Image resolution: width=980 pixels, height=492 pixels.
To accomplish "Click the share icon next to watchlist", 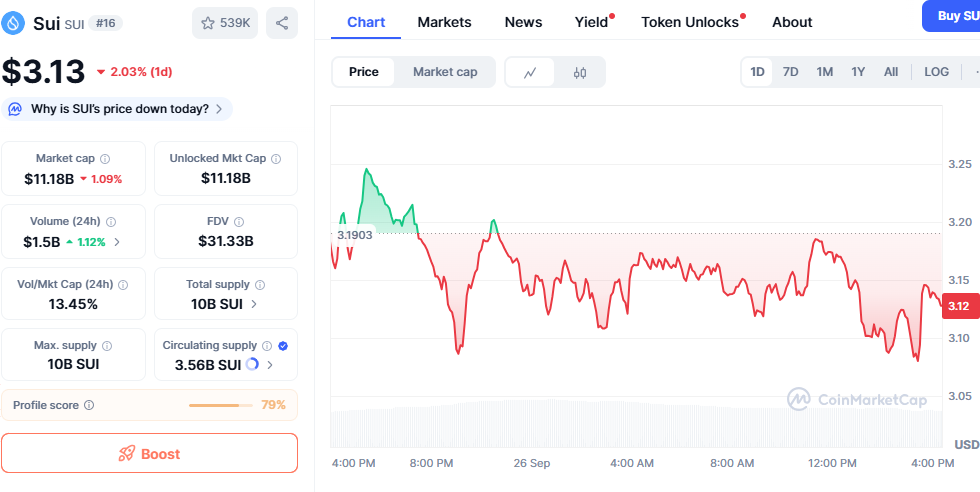I will [x=282, y=23].
